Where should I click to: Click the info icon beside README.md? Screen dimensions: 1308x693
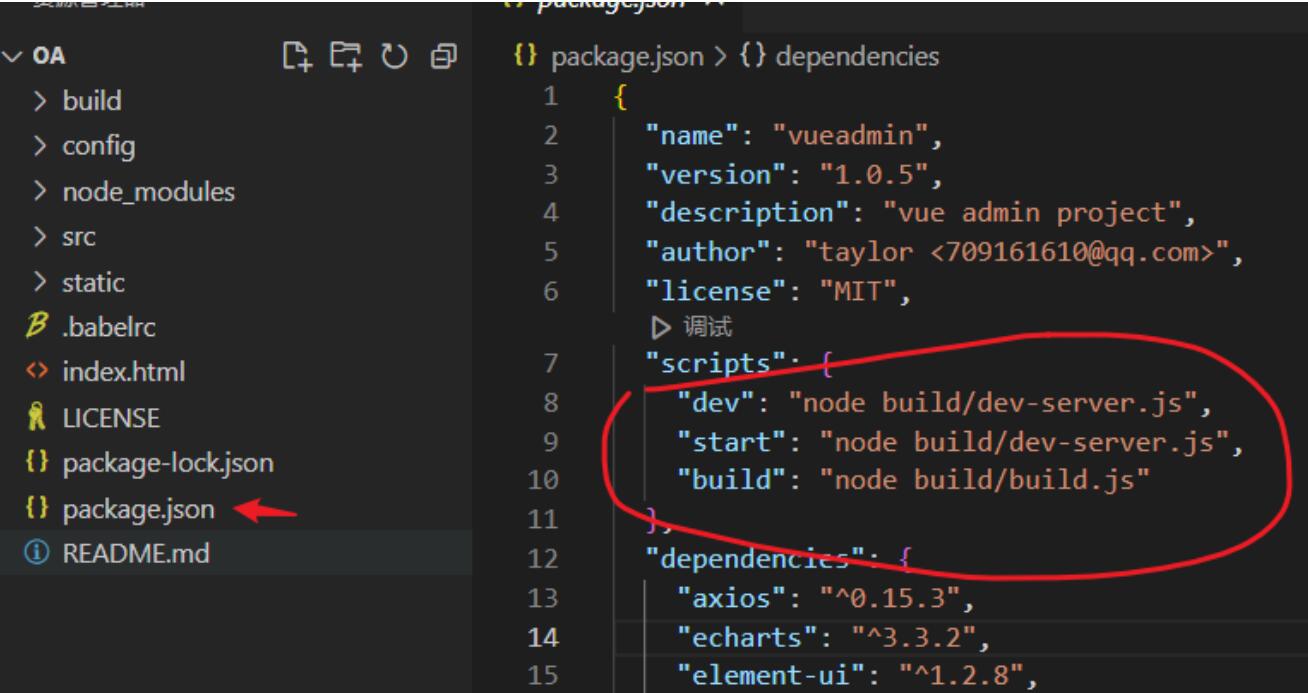tap(31, 553)
